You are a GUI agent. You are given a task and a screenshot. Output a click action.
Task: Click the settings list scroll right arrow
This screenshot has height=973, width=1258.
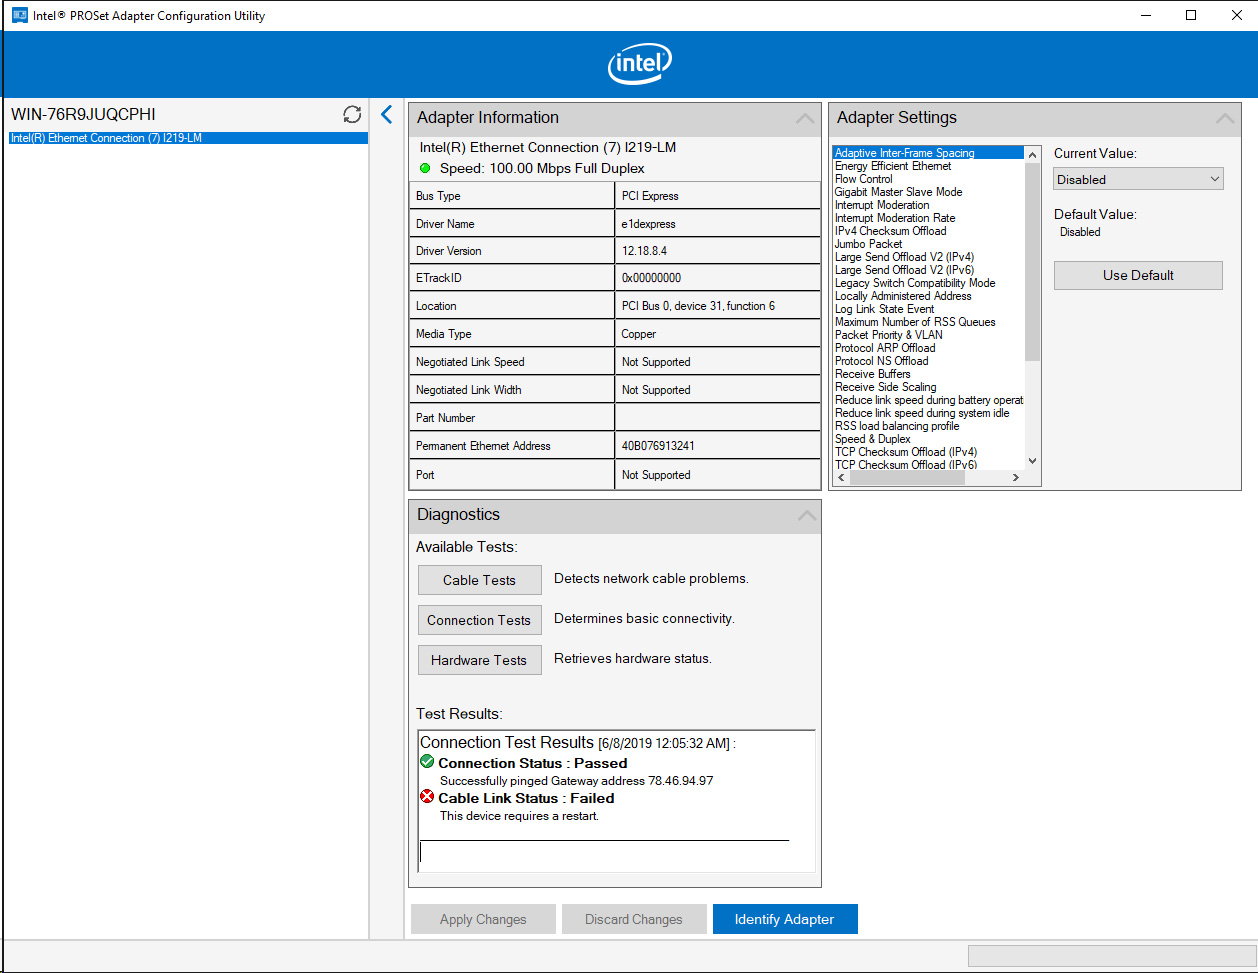pos(1016,478)
